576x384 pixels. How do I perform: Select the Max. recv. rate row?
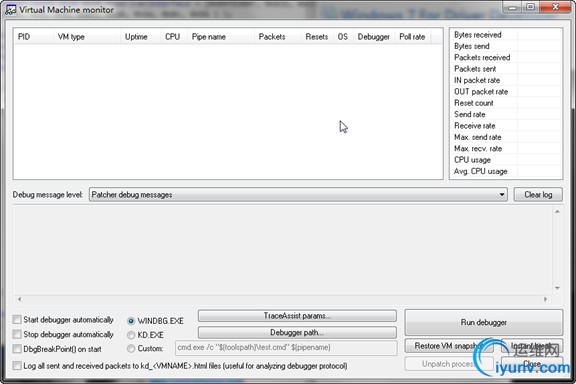point(506,148)
